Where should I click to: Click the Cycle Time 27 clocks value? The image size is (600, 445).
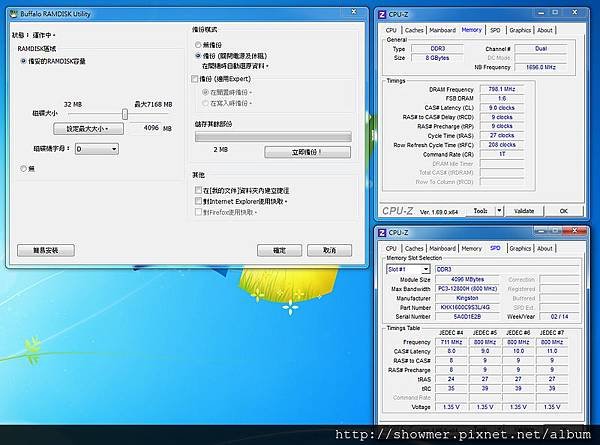coord(502,135)
